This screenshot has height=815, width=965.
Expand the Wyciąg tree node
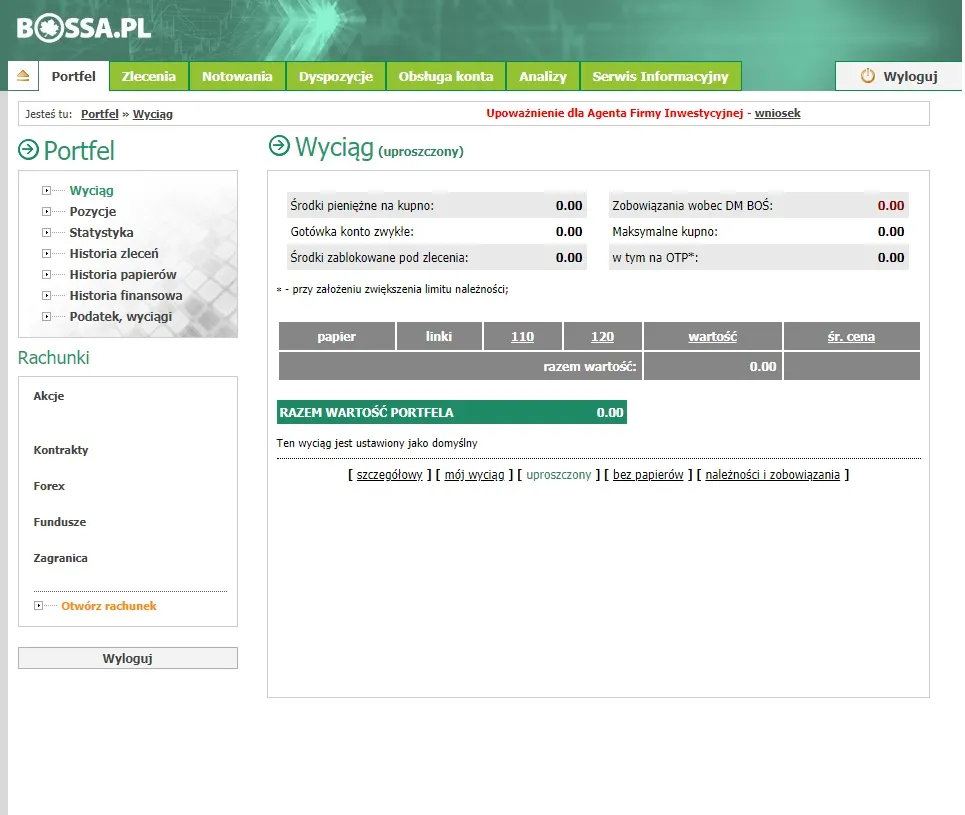point(46,191)
